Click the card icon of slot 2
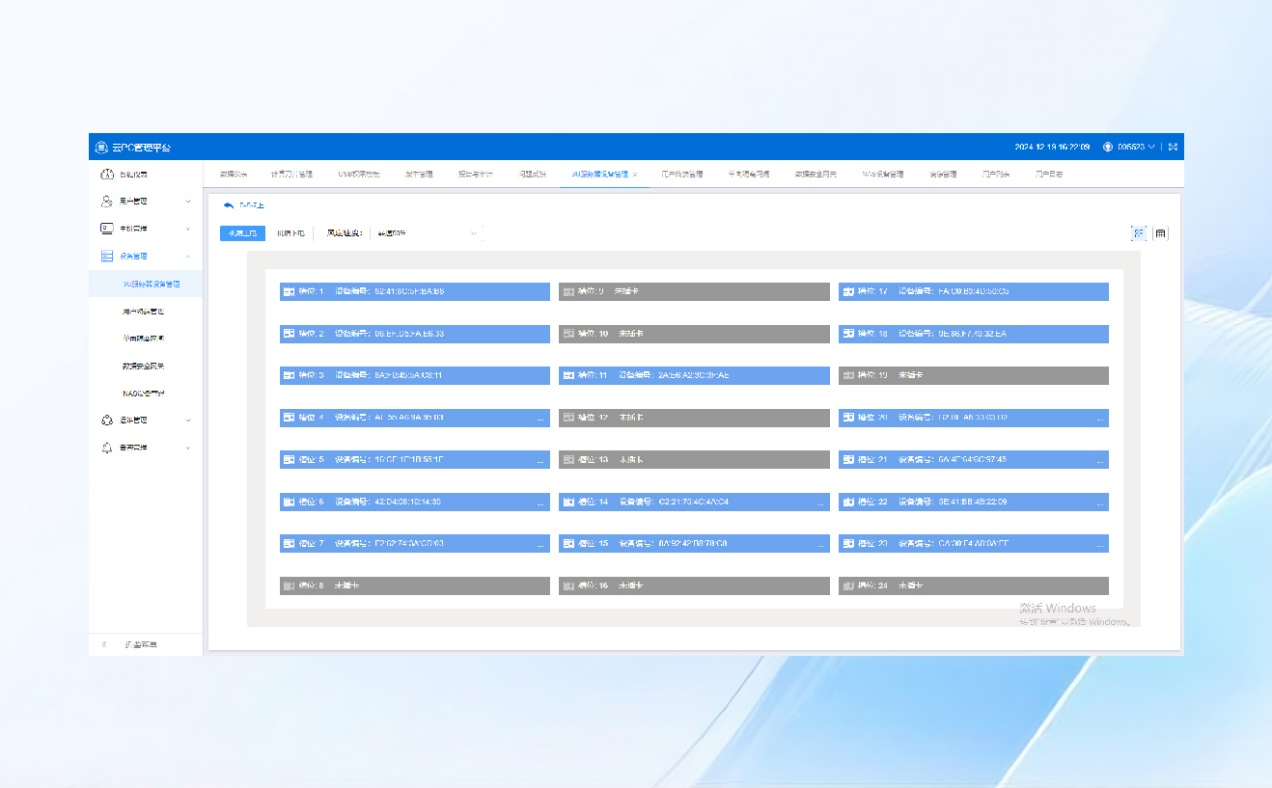 289,334
